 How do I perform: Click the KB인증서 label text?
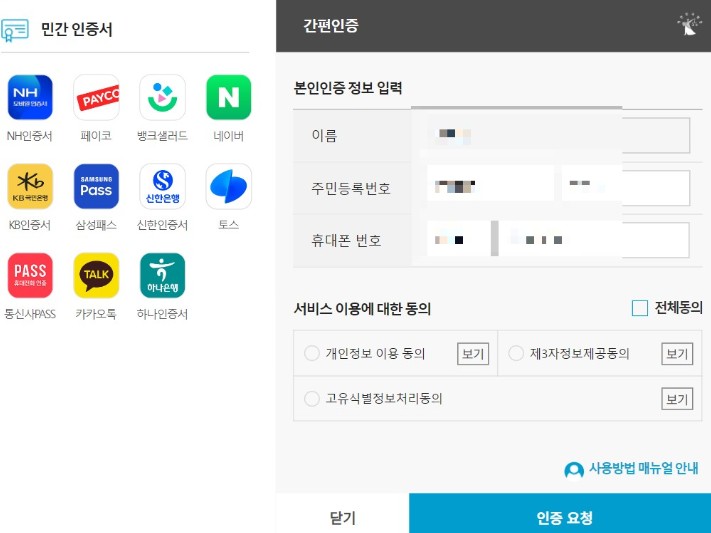point(29,225)
